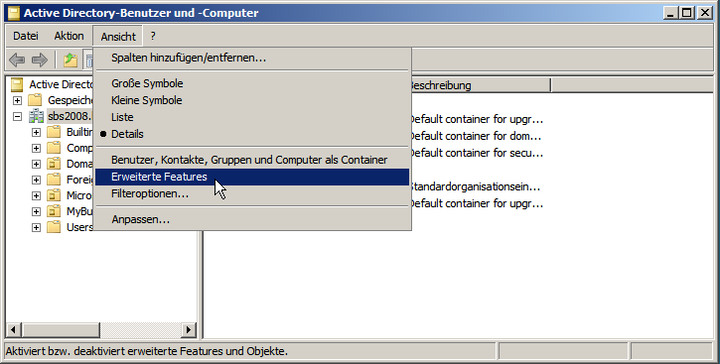Open the Aktion menu
The height and width of the screenshot is (364, 720).
coord(69,36)
